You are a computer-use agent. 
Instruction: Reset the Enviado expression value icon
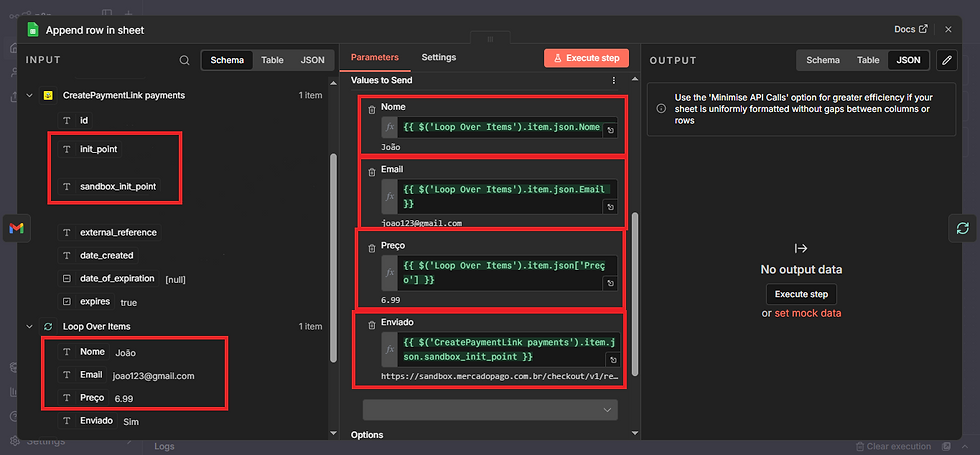pos(613,360)
